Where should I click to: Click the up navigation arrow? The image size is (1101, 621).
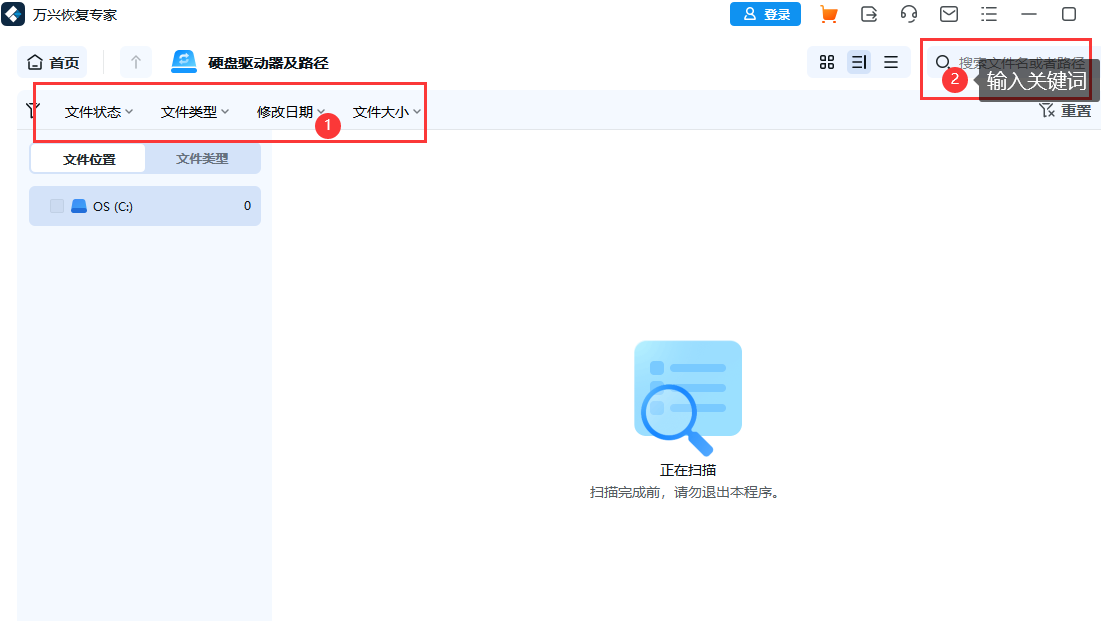(135, 62)
